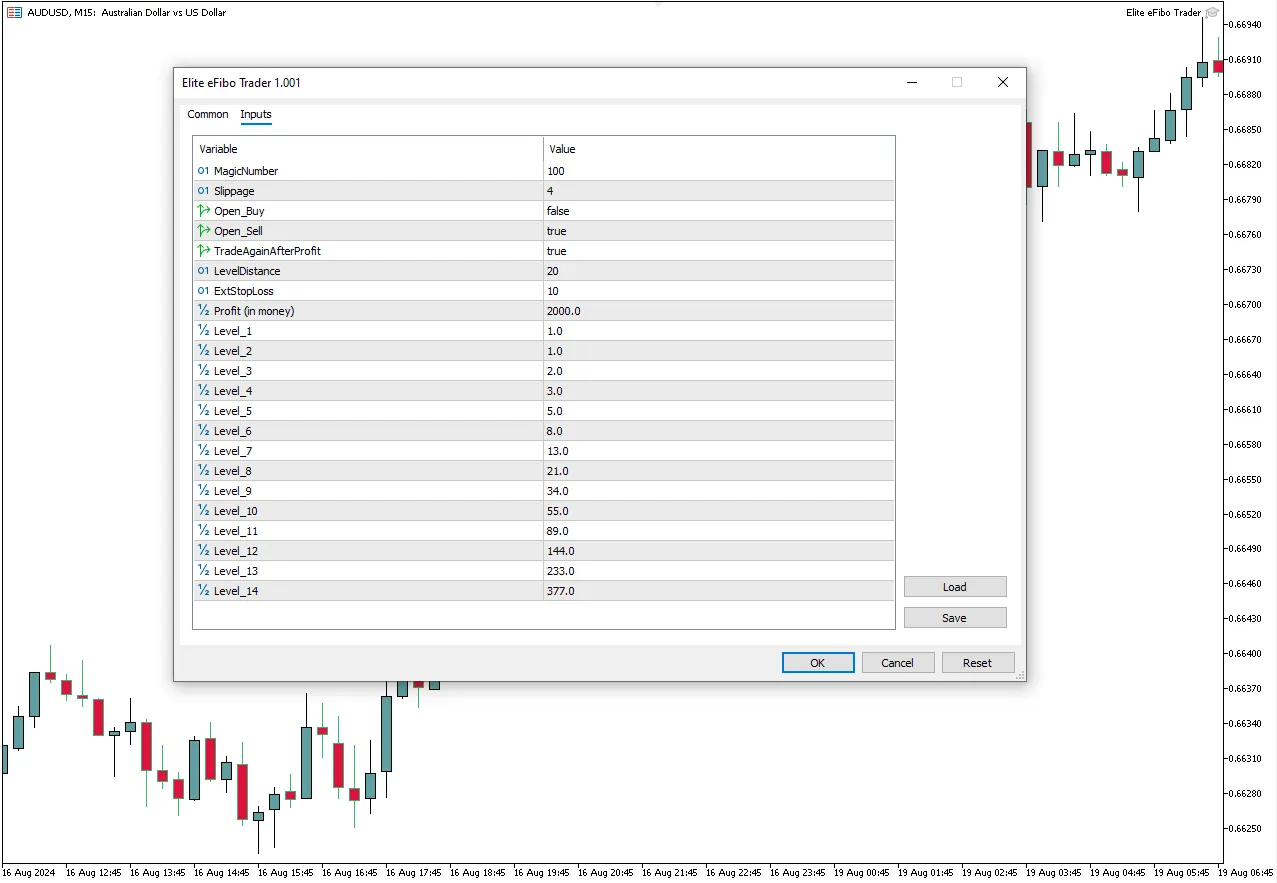Image resolution: width=1277 pixels, height=883 pixels.
Task: Click the double icon beside Level_8
Action: click(204, 471)
